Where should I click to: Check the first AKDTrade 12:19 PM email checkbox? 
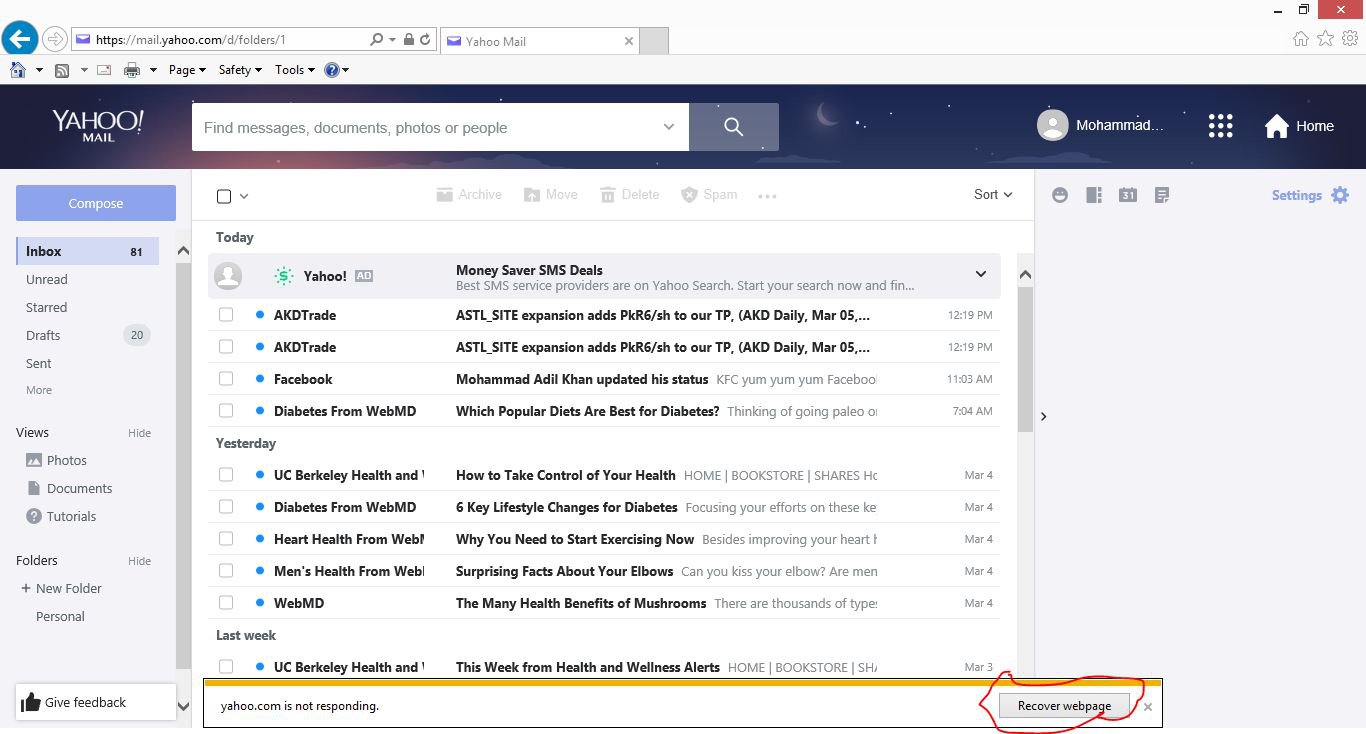(226, 315)
